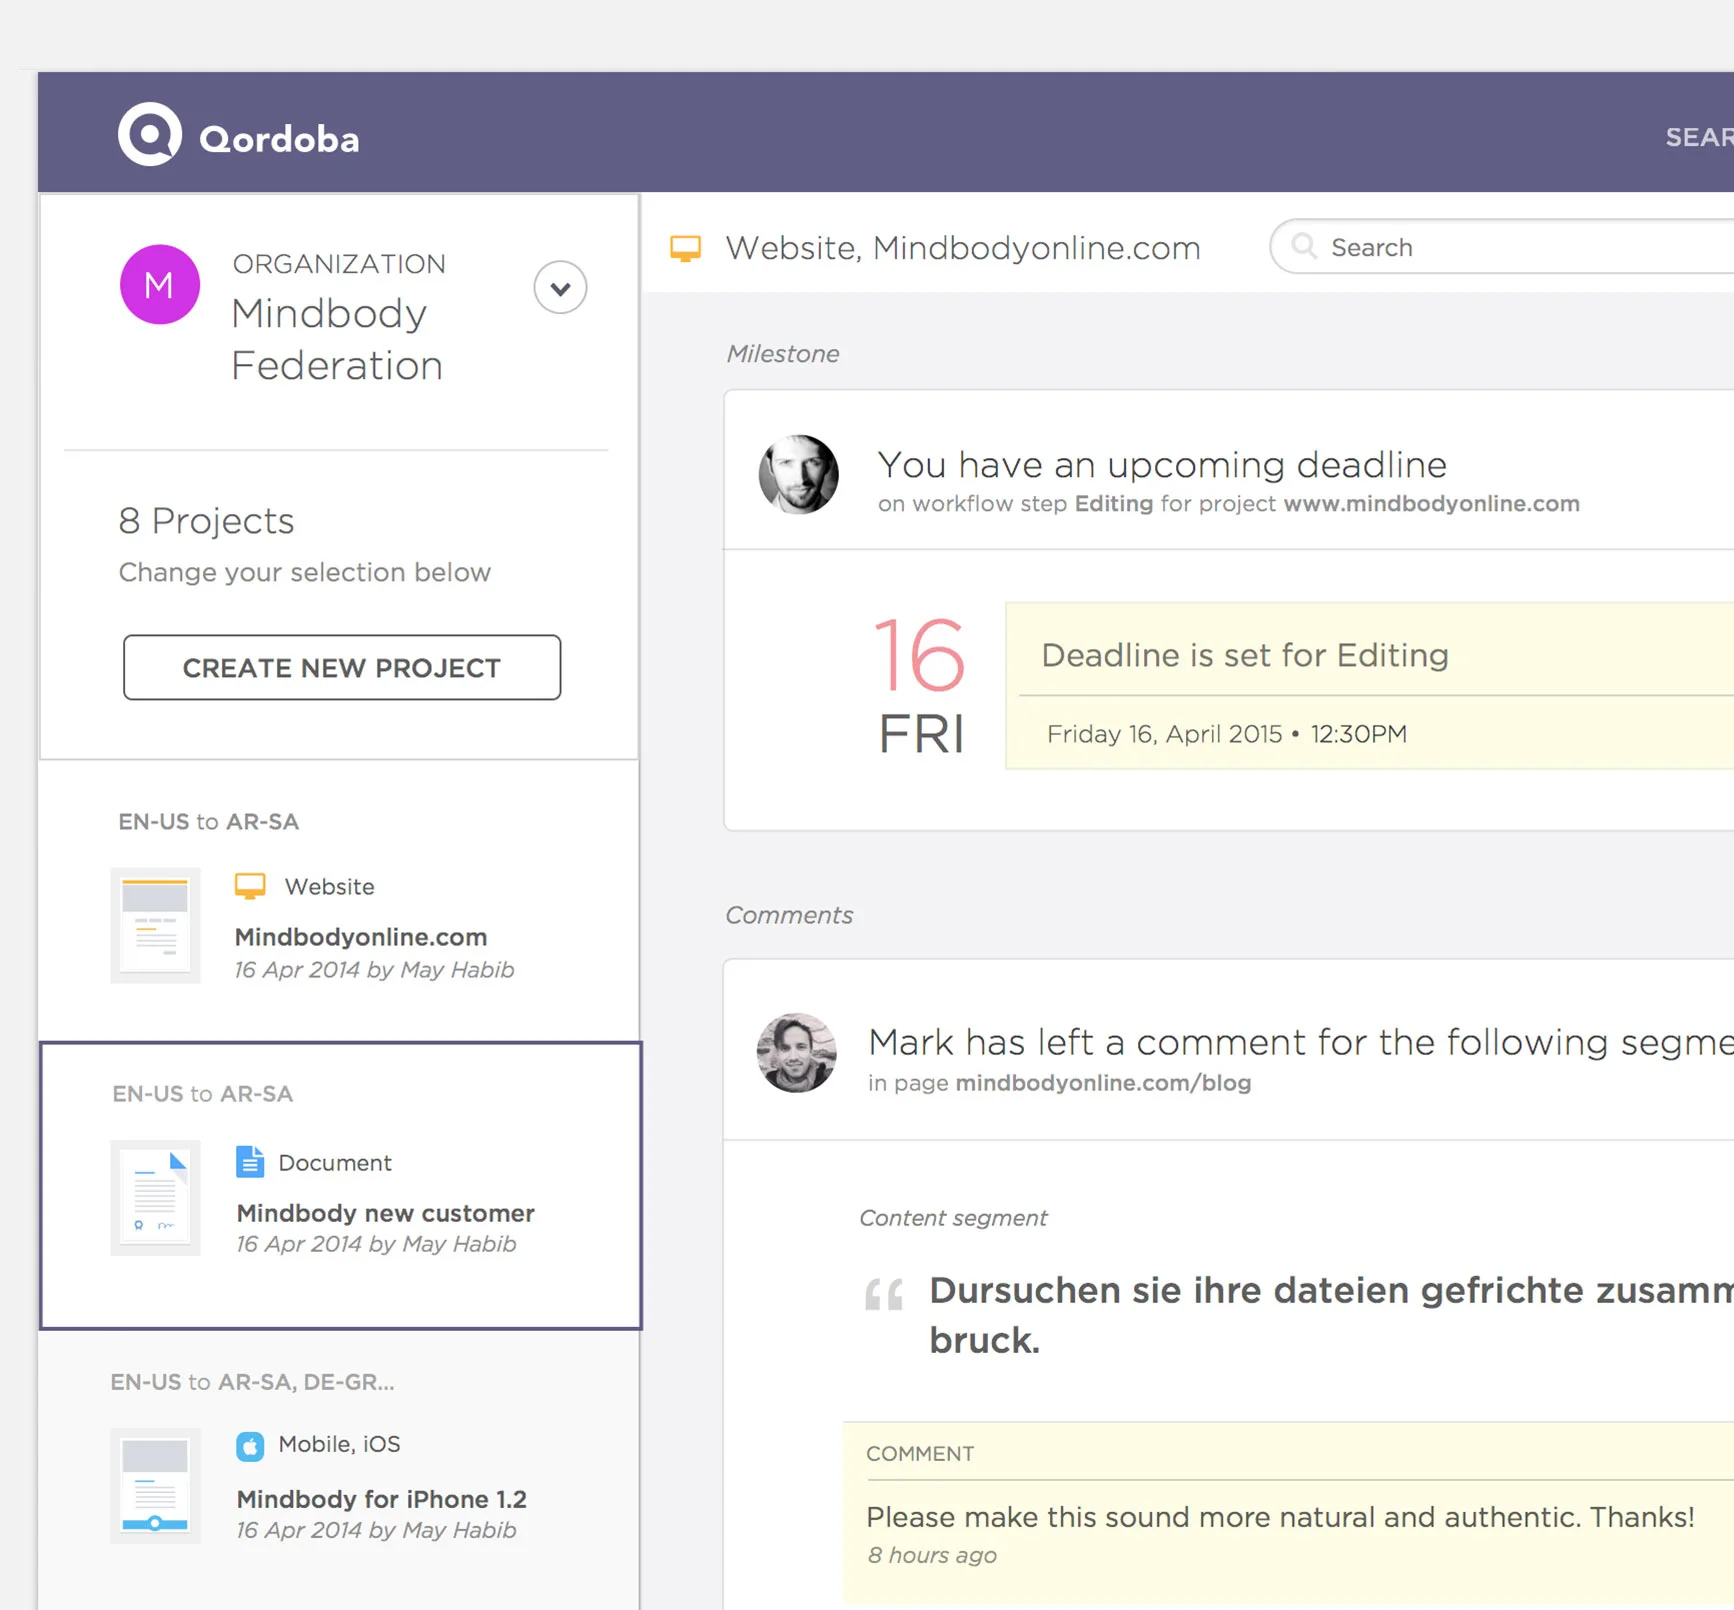Screen dimensions: 1734x1610
Task: Click Mark's avatar photo in Comments
Action: coord(797,1053)
